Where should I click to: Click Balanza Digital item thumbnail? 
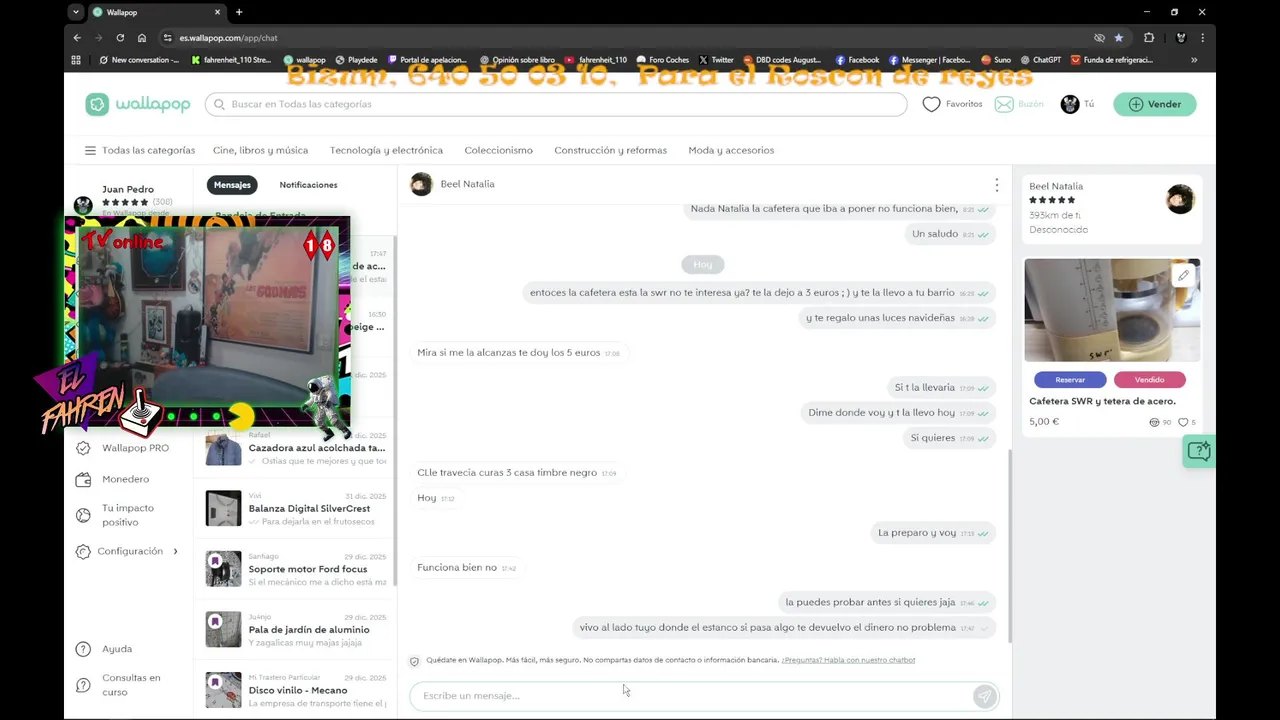223,508
